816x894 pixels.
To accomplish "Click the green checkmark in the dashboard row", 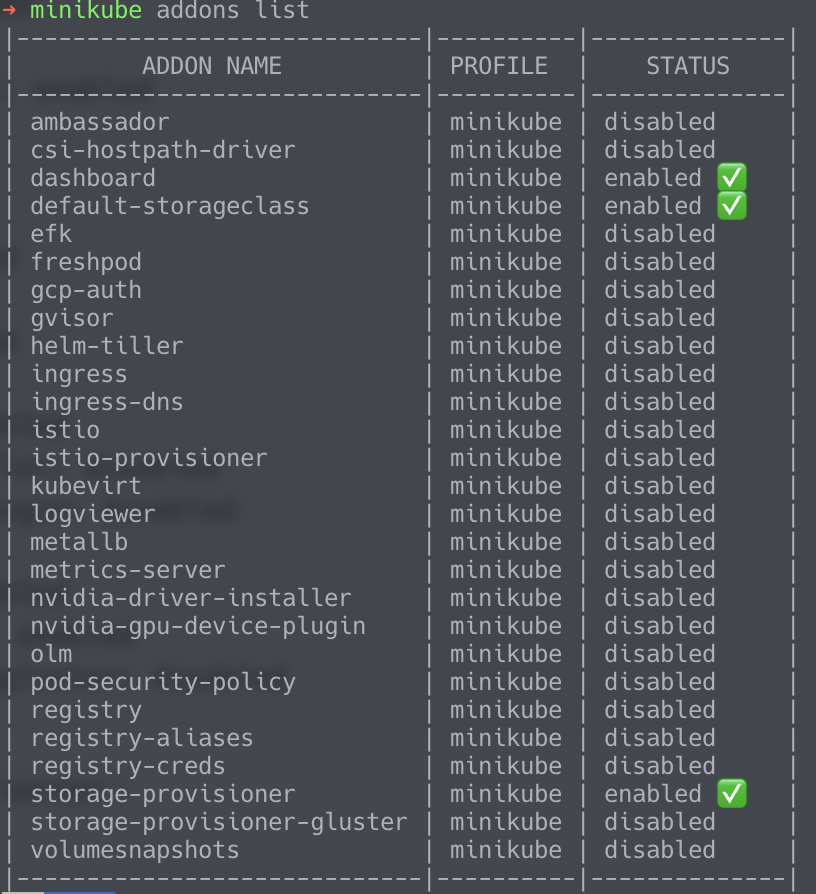I will [732, 179].
